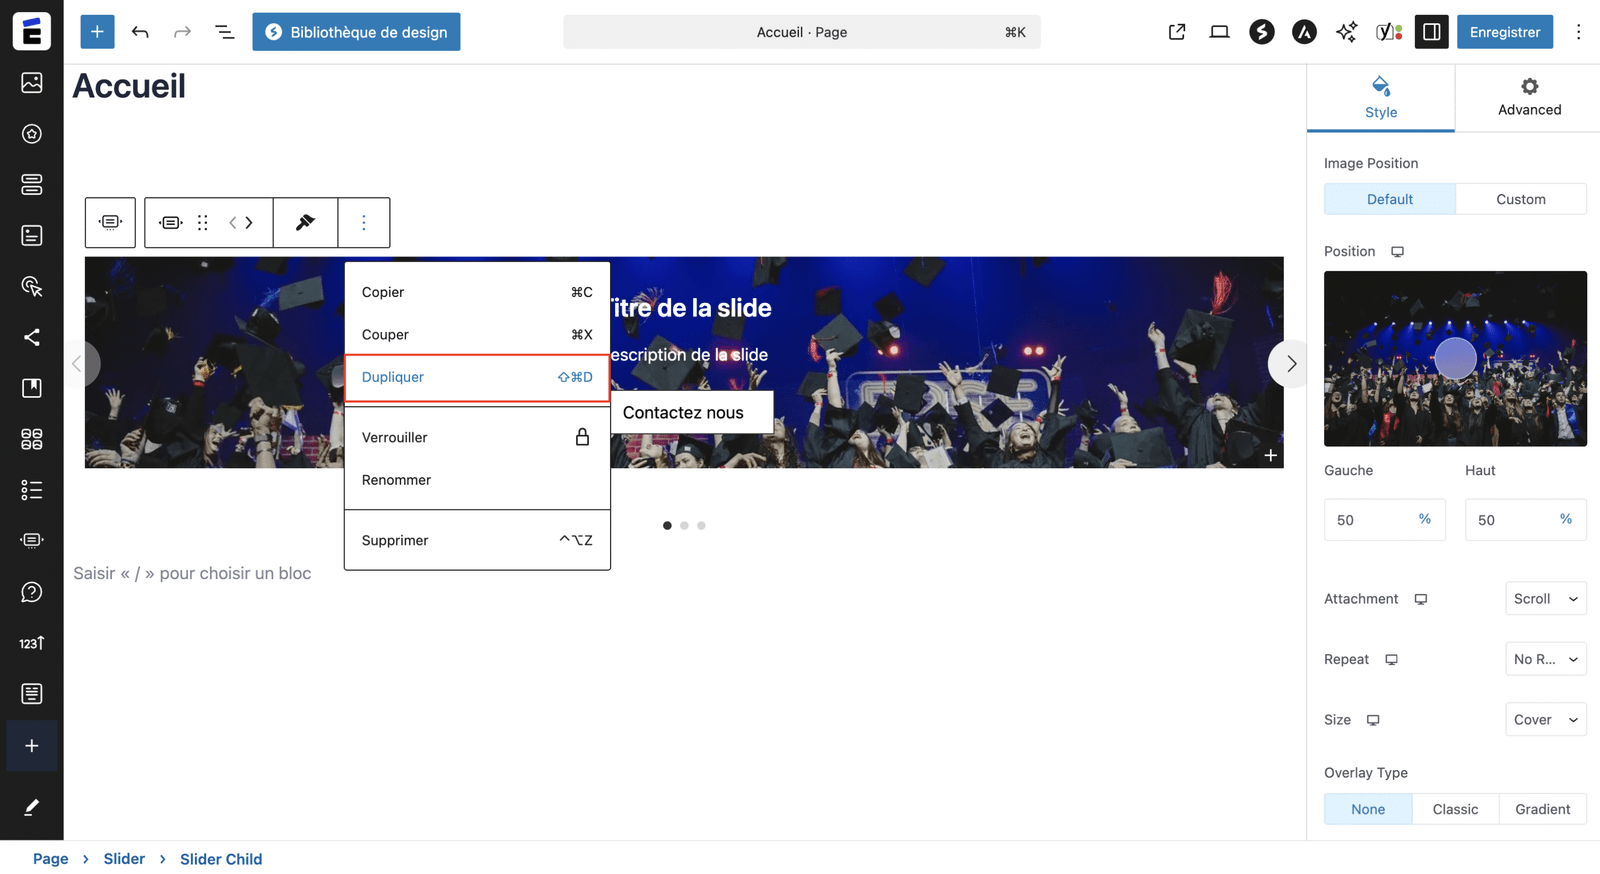This screenshot has height=874, width=1600.
Task: Click Slider in the breadcrumb
Action: pyautogui.click(x=124, y=859)
